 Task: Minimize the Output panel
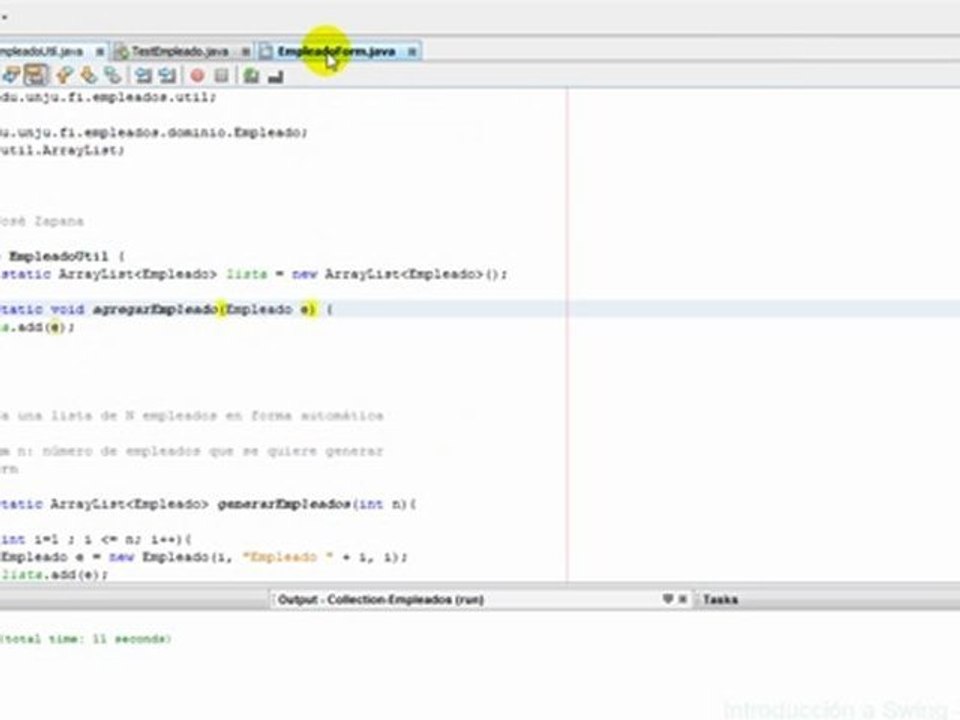[x=667, y=599]
